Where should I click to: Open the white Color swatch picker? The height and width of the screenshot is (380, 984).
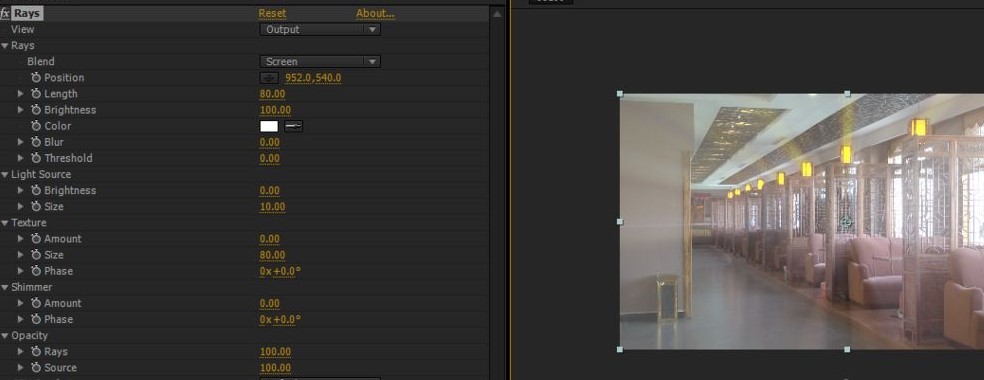click(x=269, y=126)
